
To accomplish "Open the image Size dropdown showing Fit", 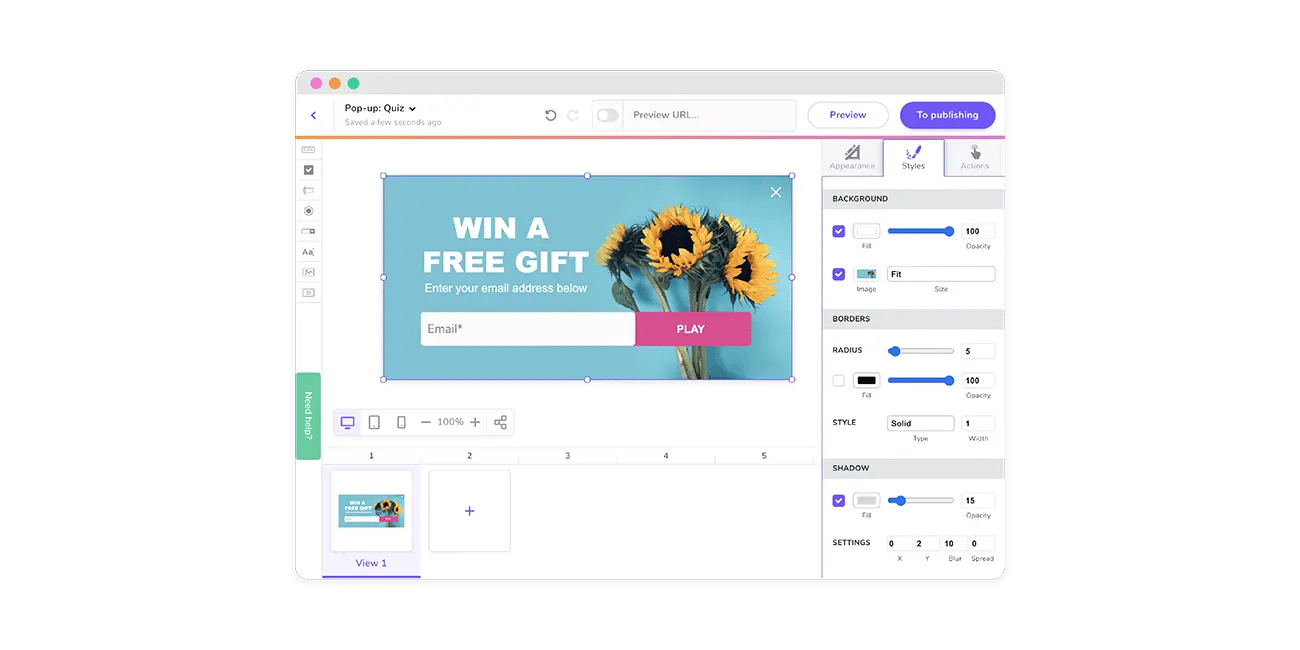I will [940, 273].
